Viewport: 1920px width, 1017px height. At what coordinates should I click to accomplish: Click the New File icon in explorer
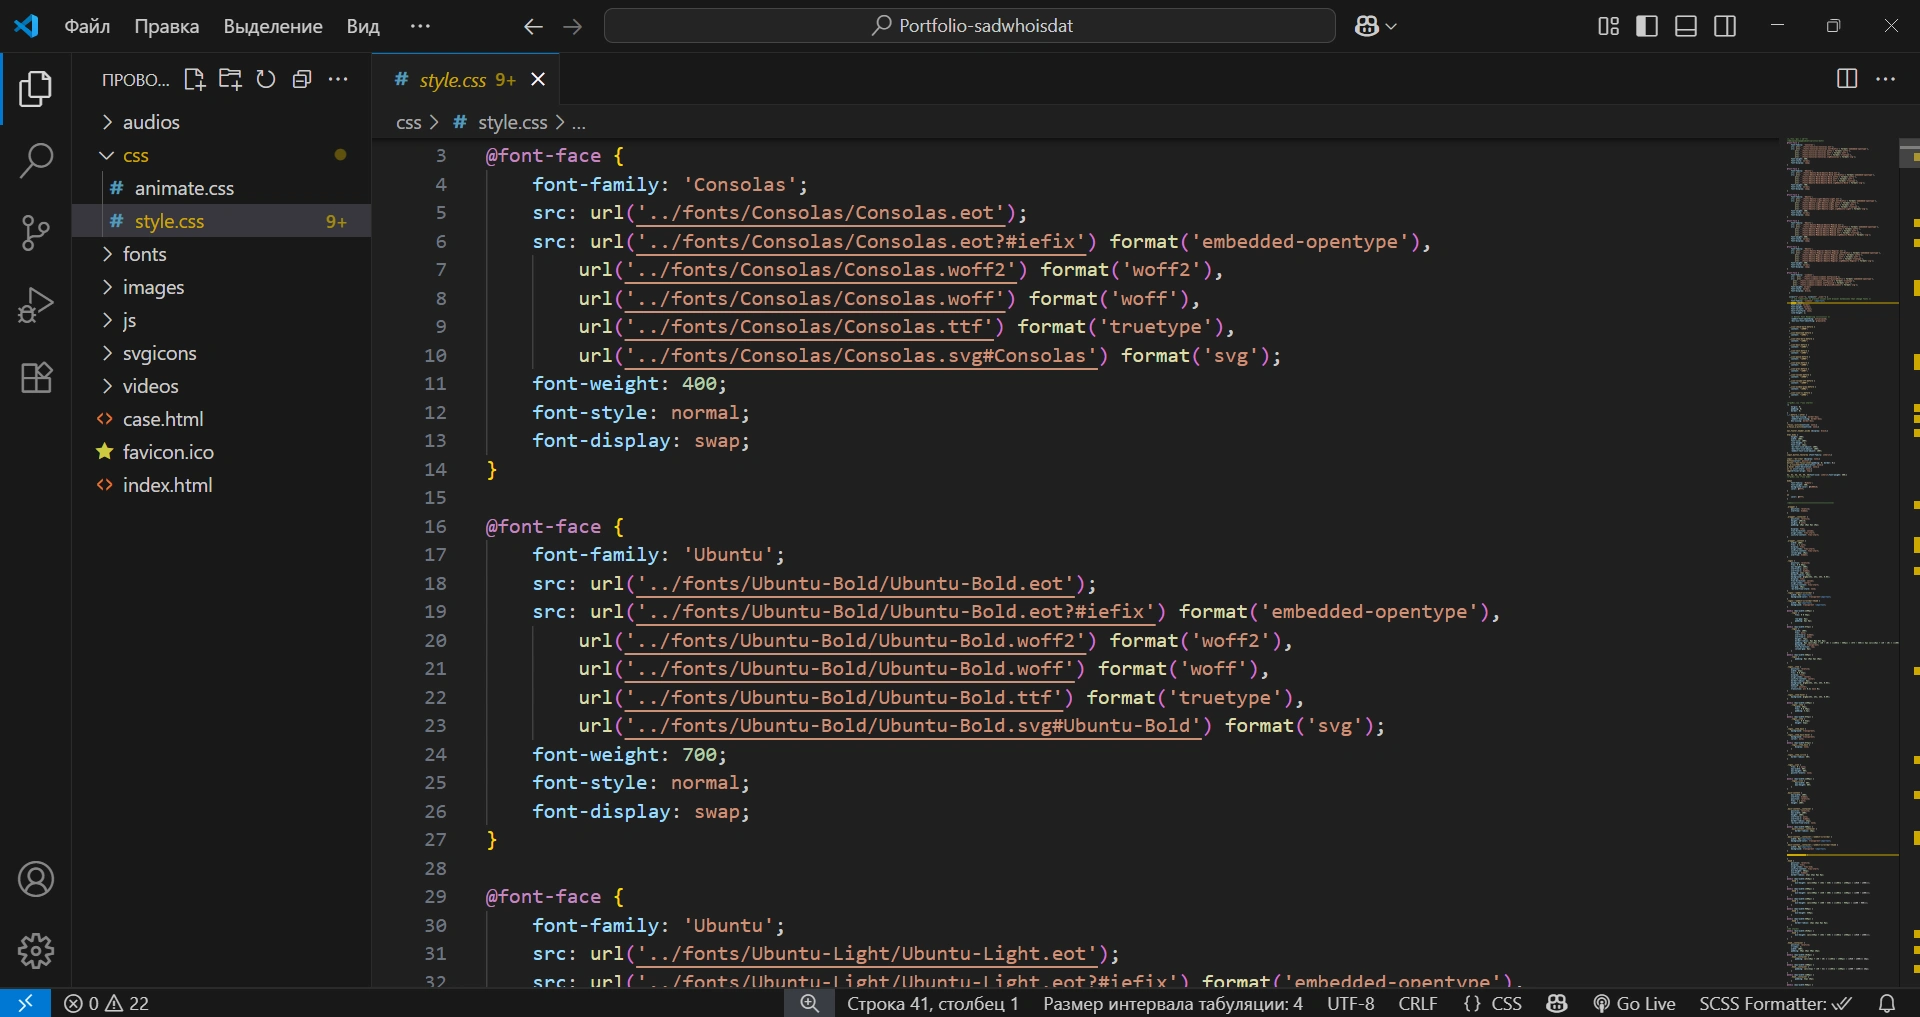(194, 80)
